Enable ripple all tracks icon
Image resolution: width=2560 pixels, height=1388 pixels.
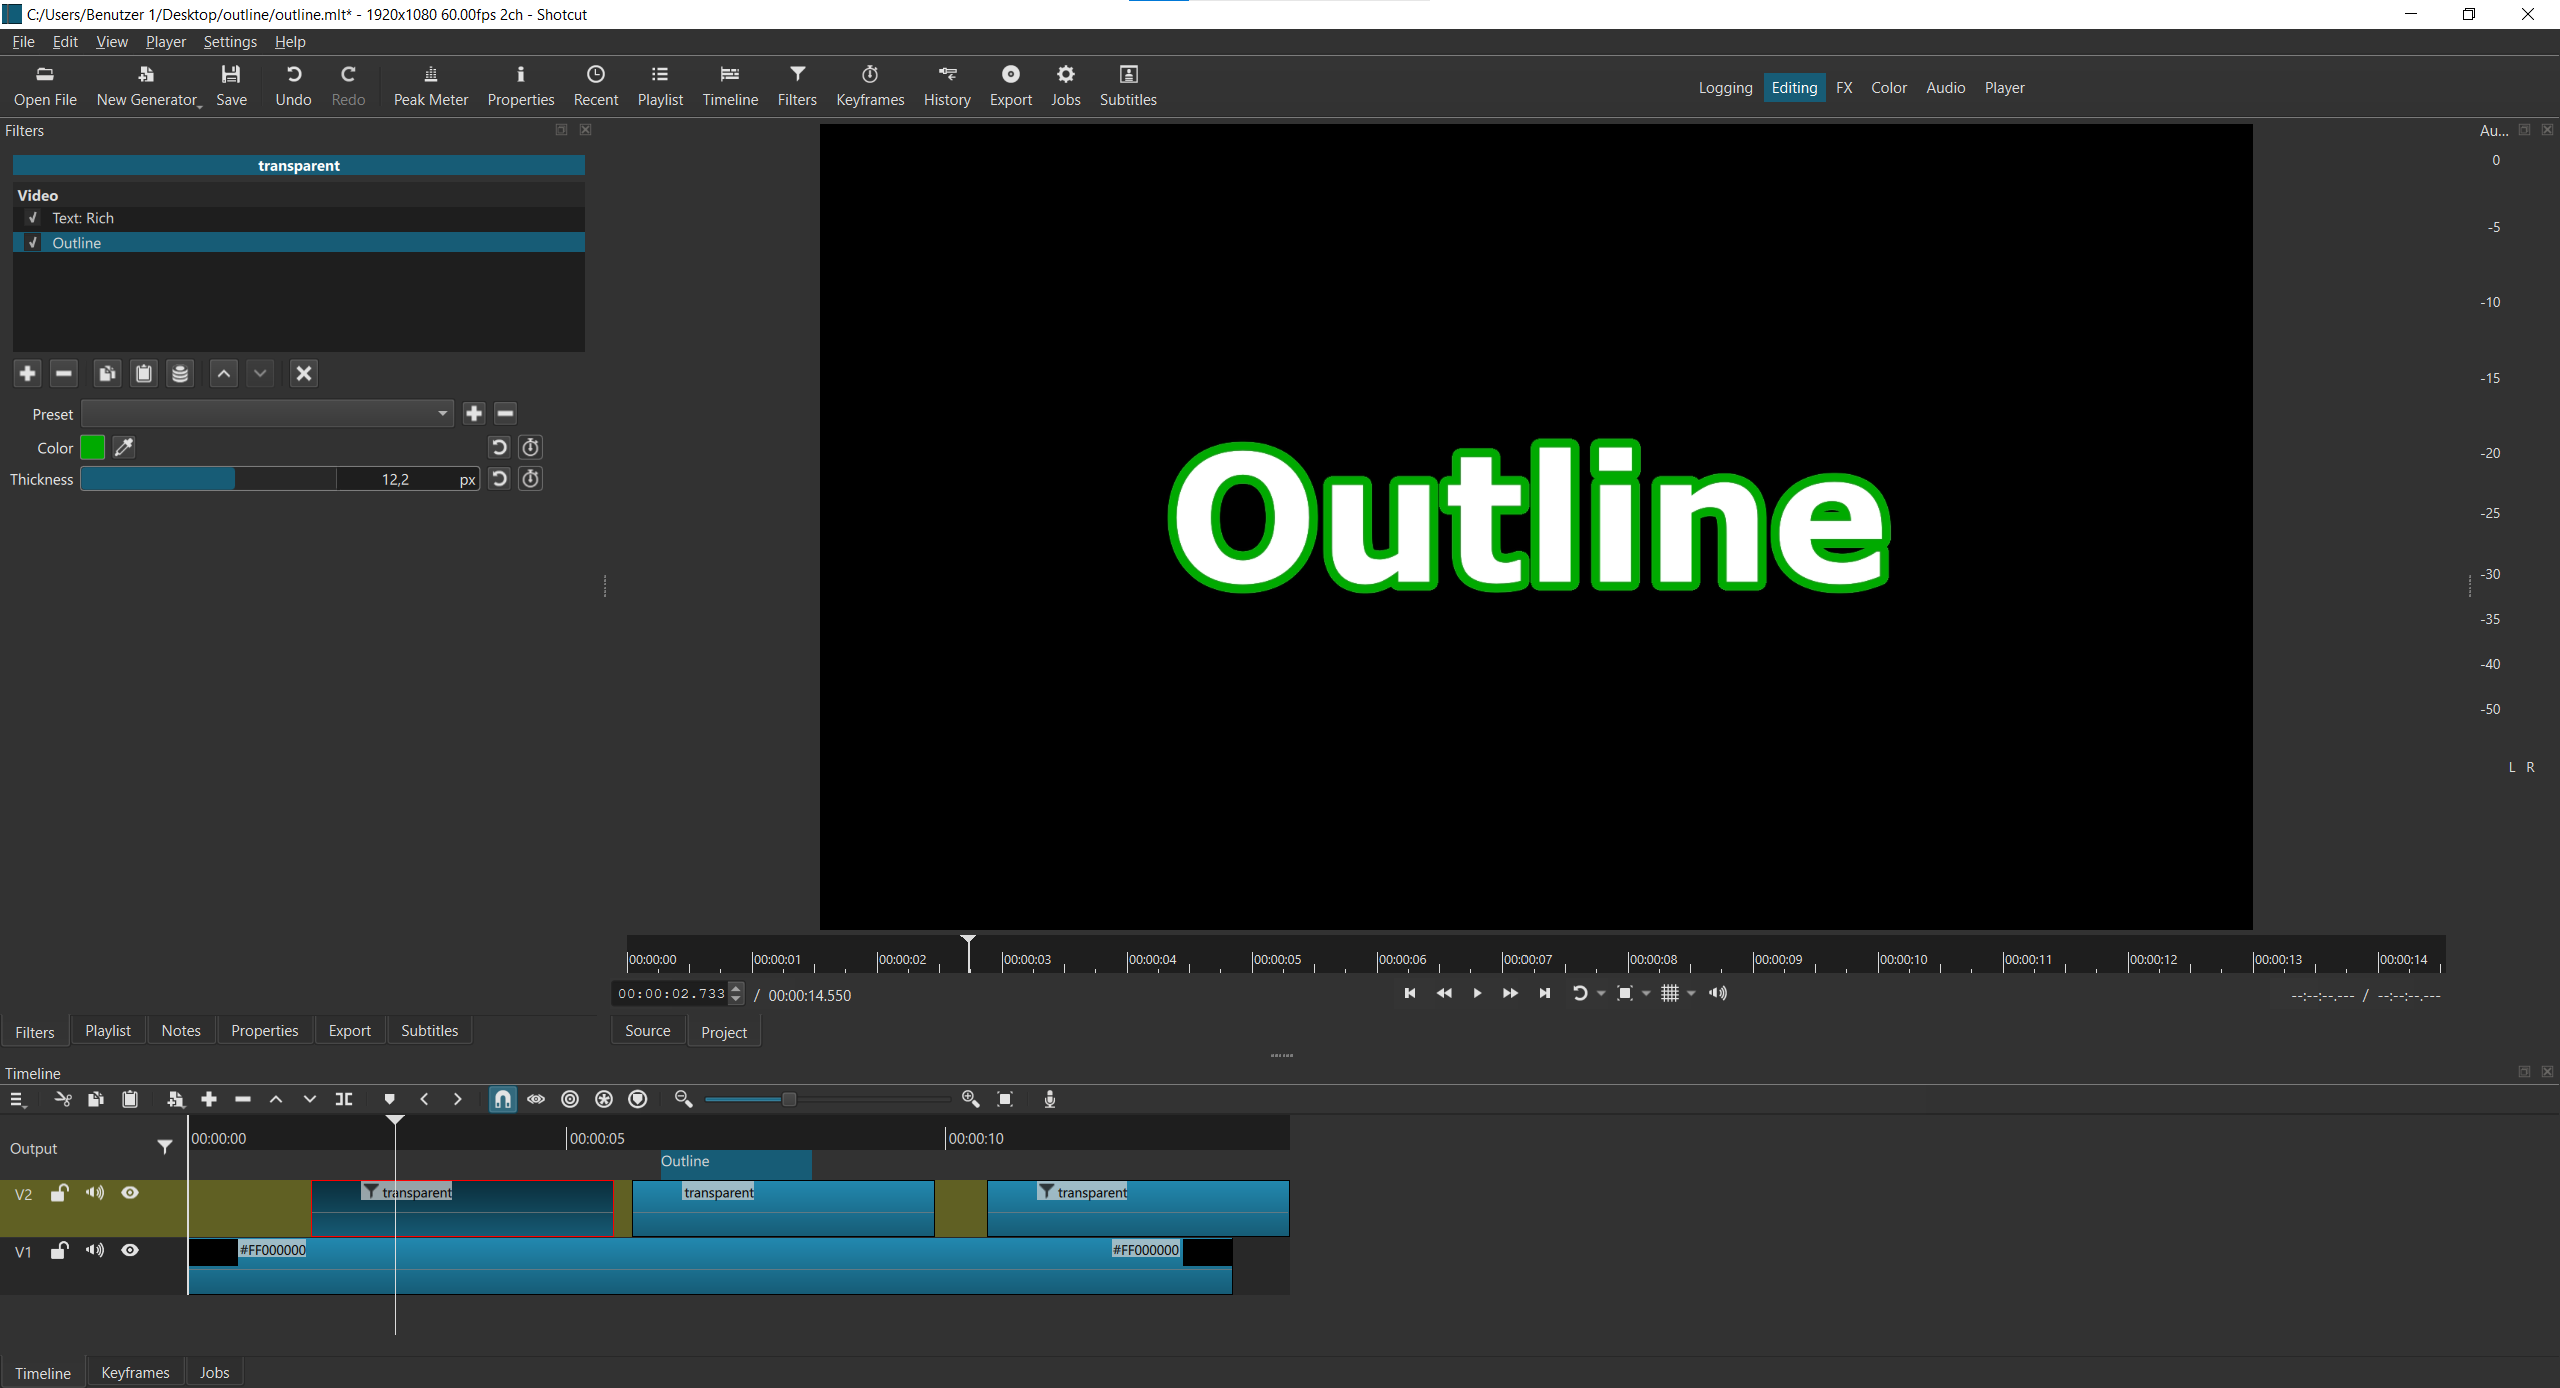(604, 1099)
